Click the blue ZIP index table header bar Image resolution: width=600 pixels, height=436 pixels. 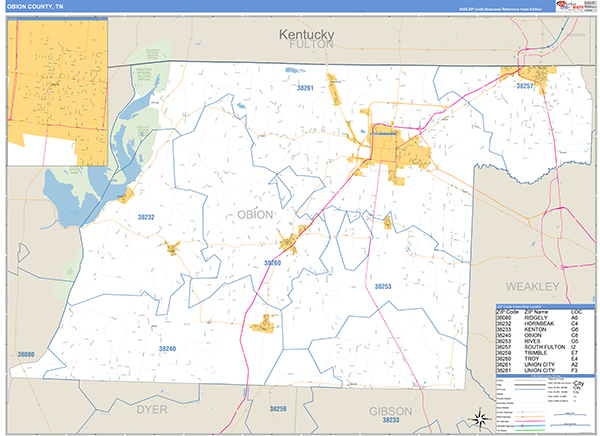(x=545, y=307)
